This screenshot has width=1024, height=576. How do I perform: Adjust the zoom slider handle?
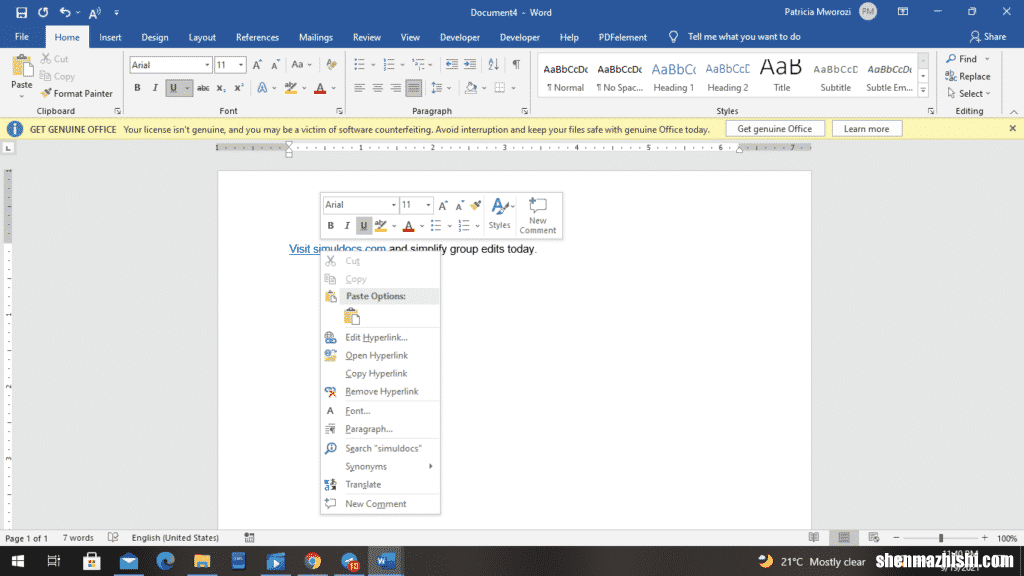coord(940,537)
